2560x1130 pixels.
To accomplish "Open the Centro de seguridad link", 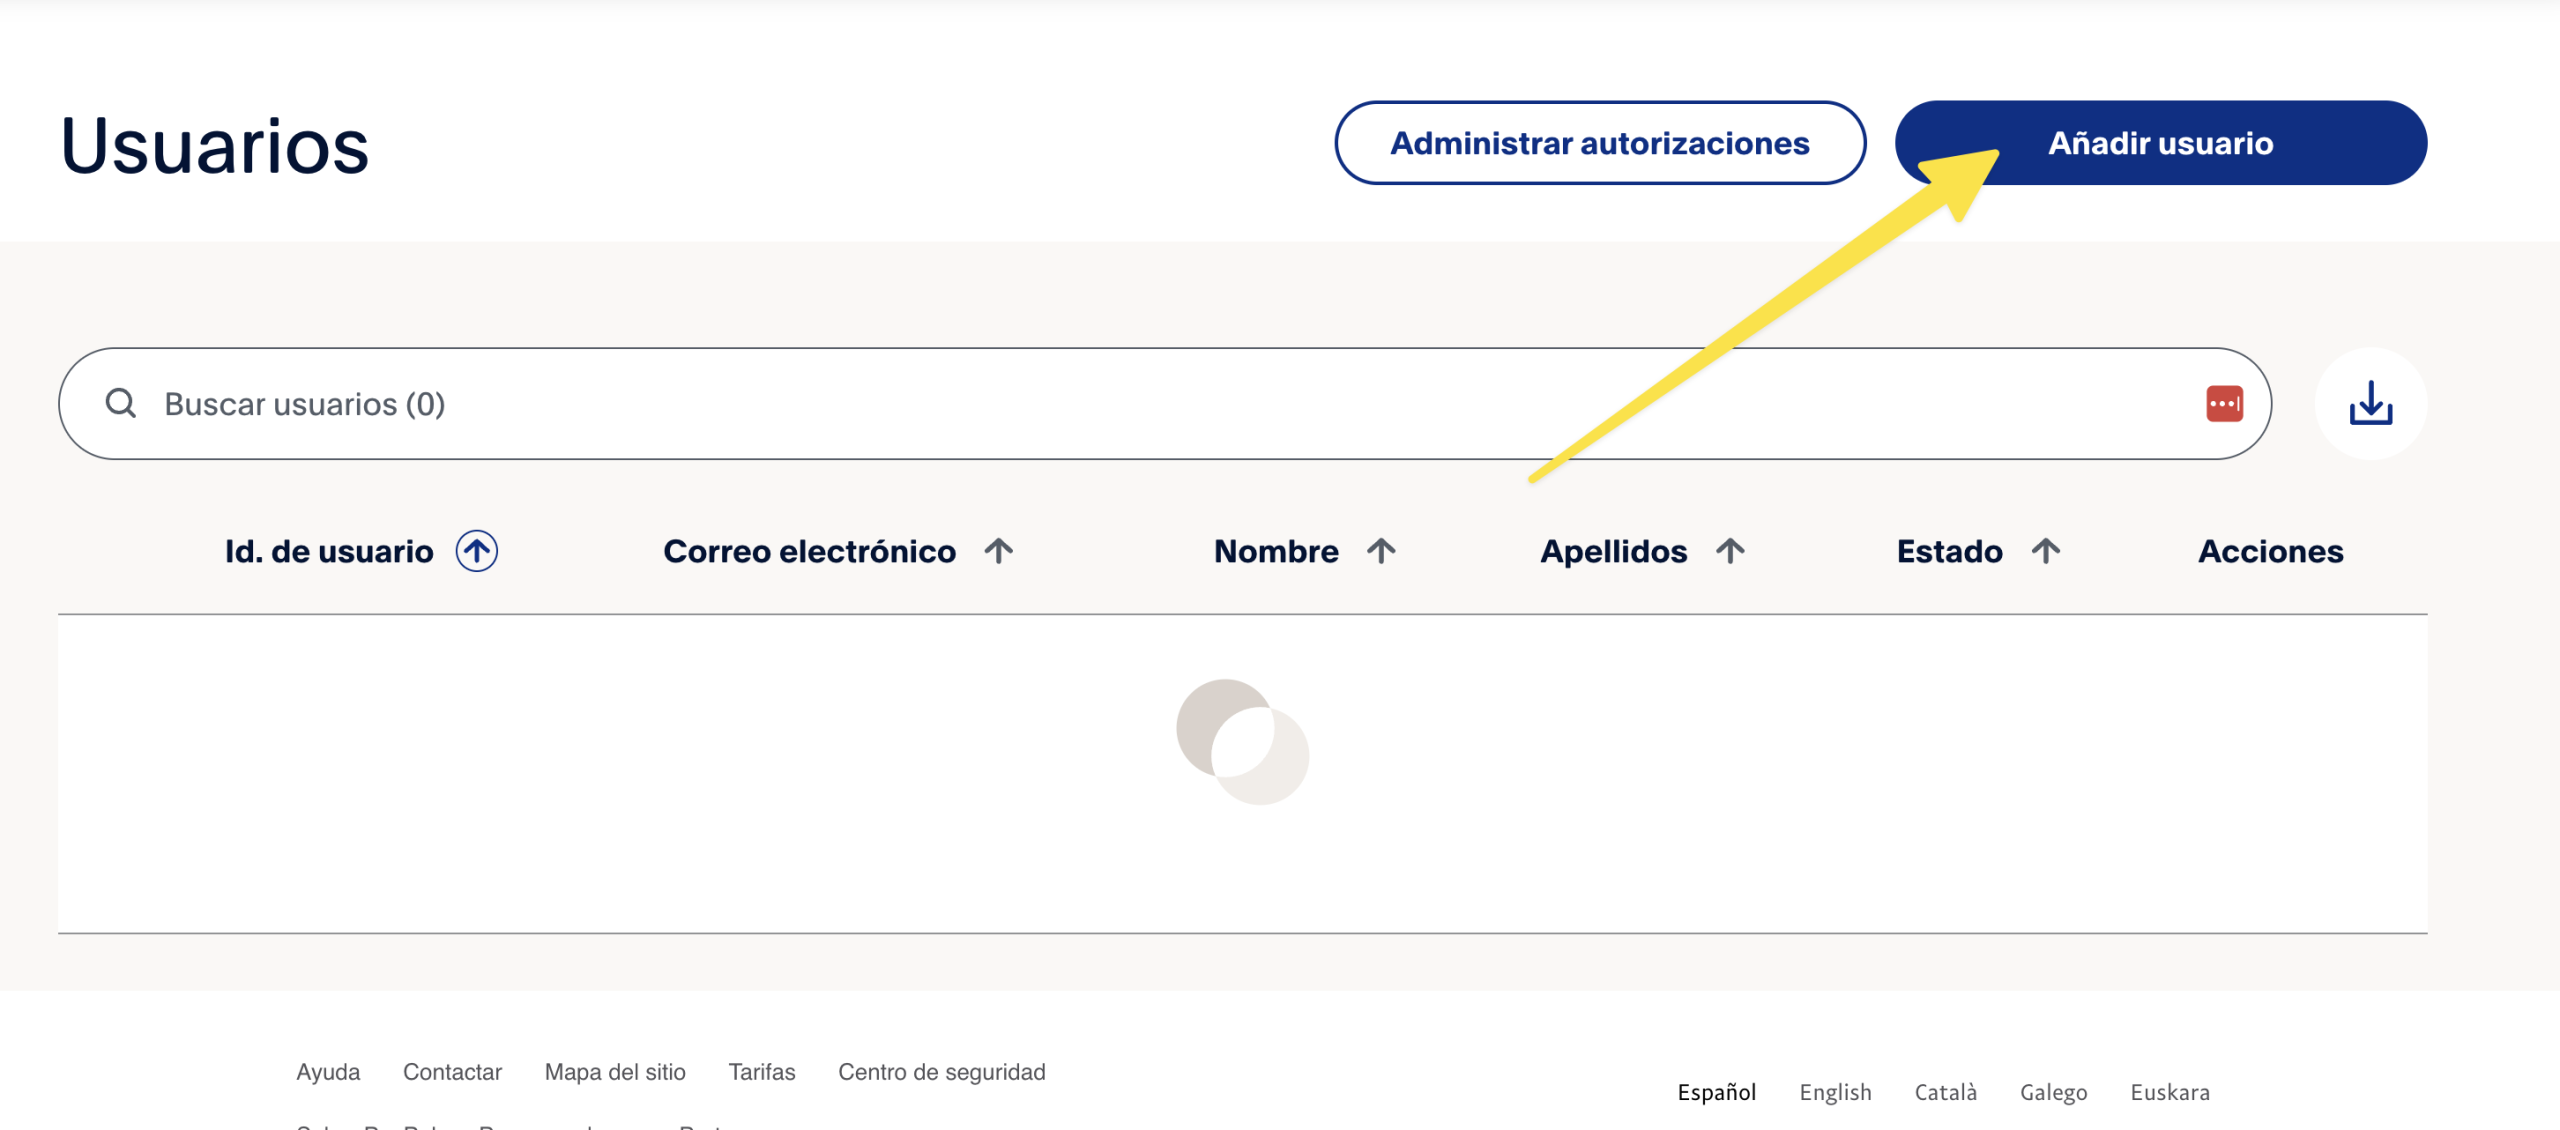I will coord(941,1071).
